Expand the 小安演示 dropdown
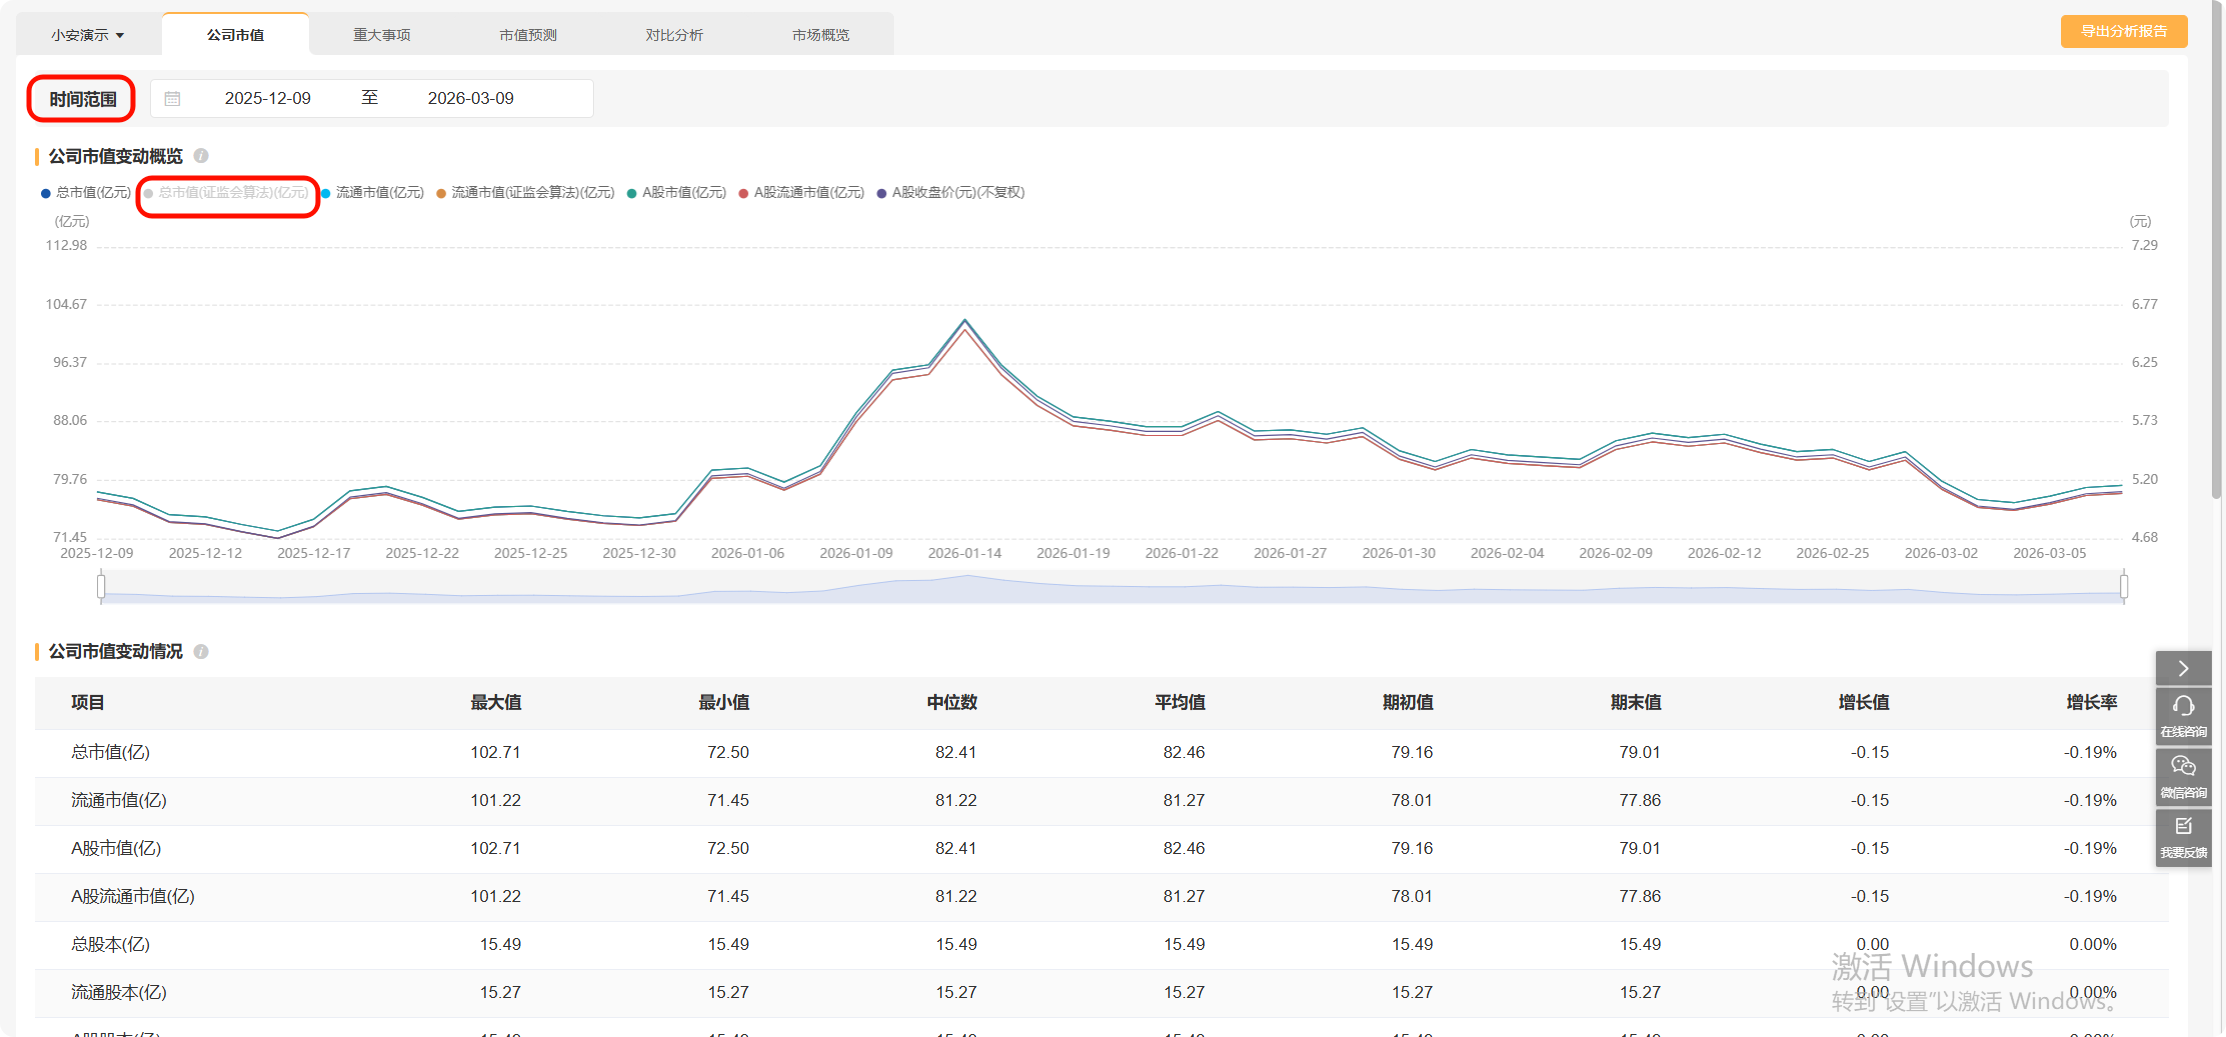This screenshot has height=1037, width=2226. click(x=88, y=35)
